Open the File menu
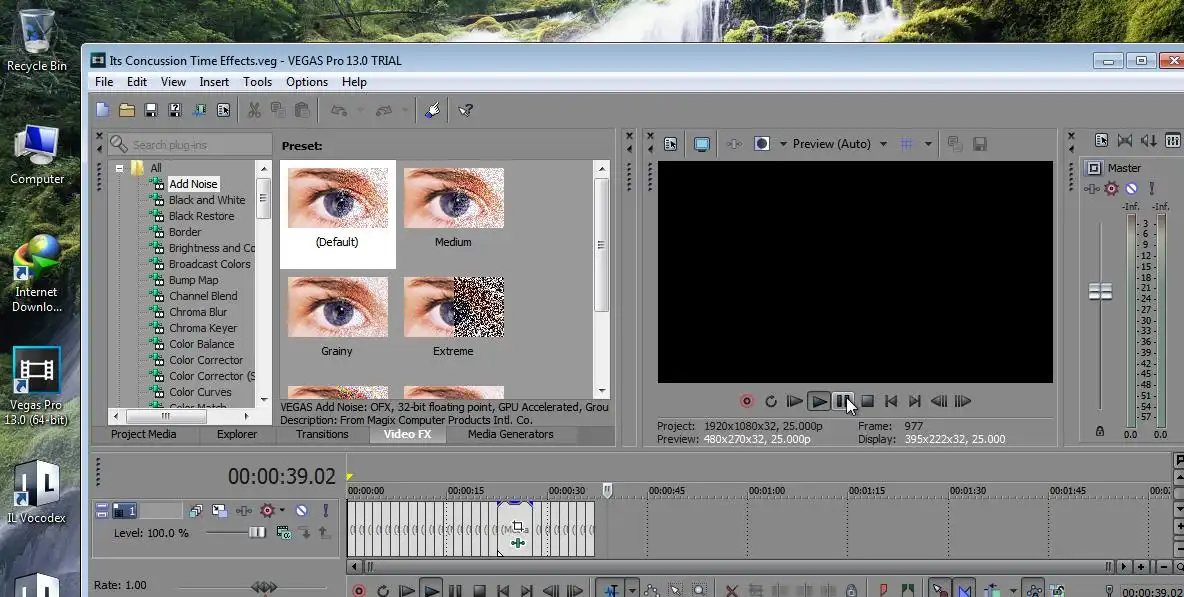 click(x=104, y=82)
